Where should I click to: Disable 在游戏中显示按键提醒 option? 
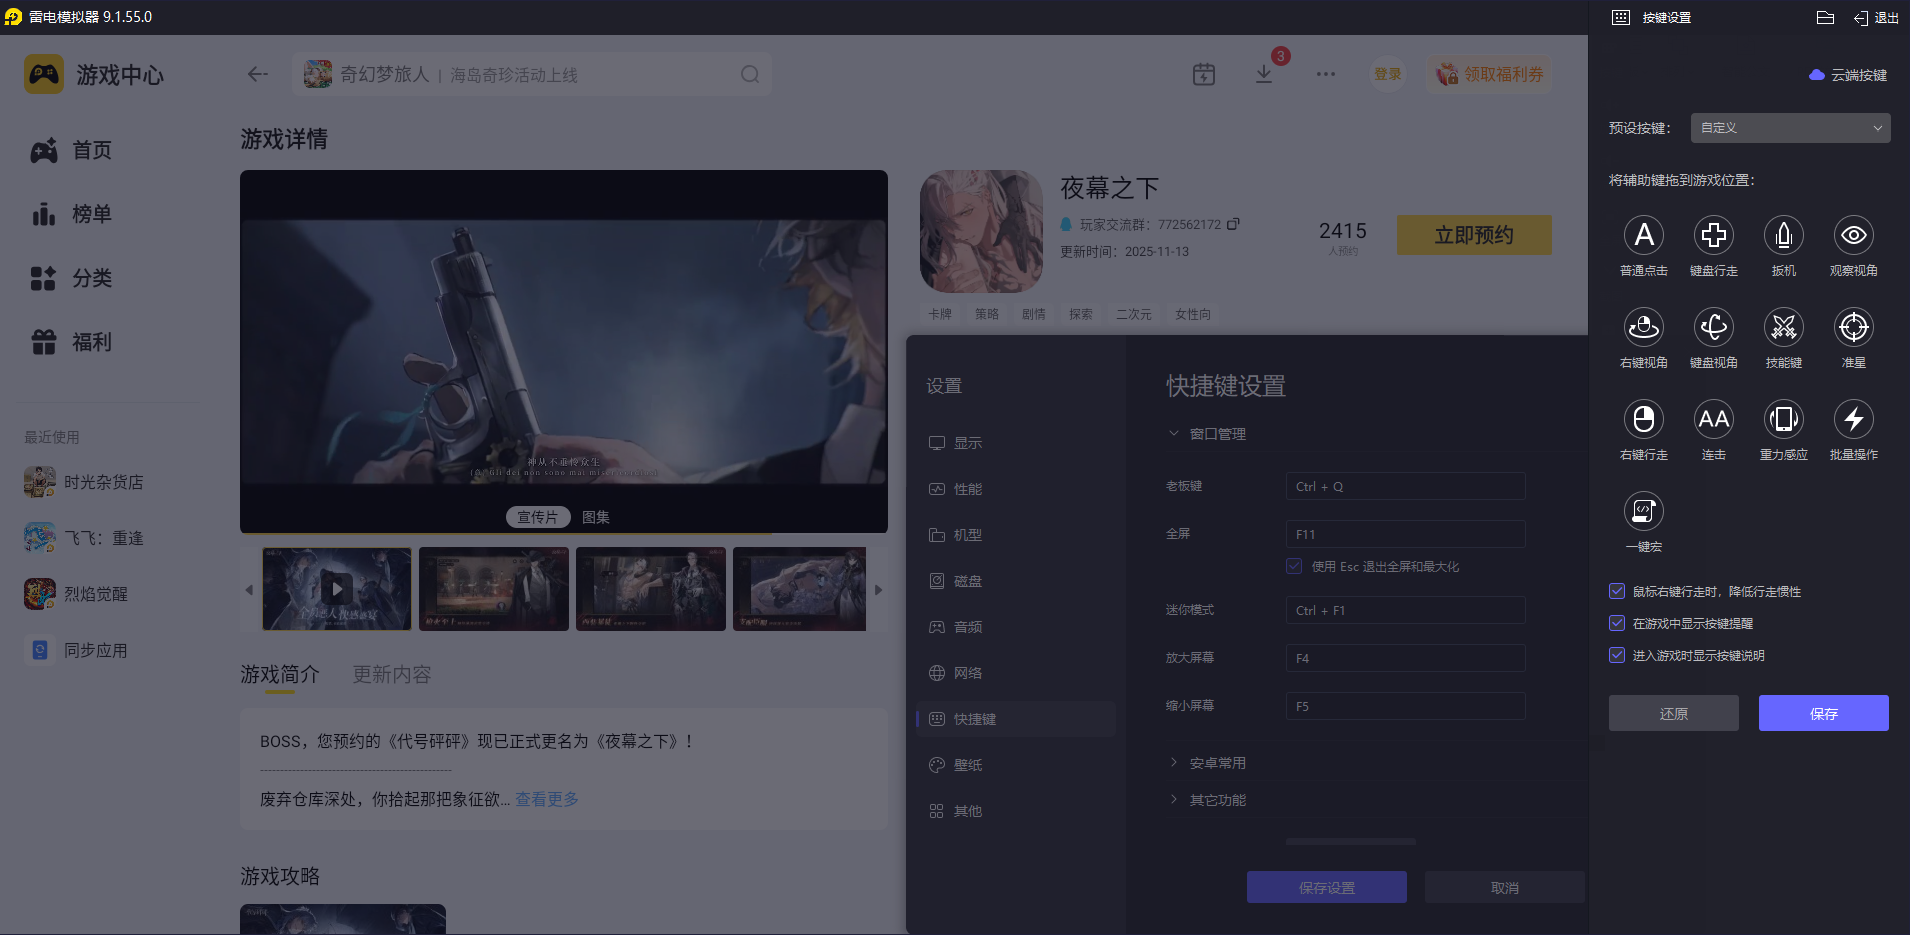(1617, 623)
